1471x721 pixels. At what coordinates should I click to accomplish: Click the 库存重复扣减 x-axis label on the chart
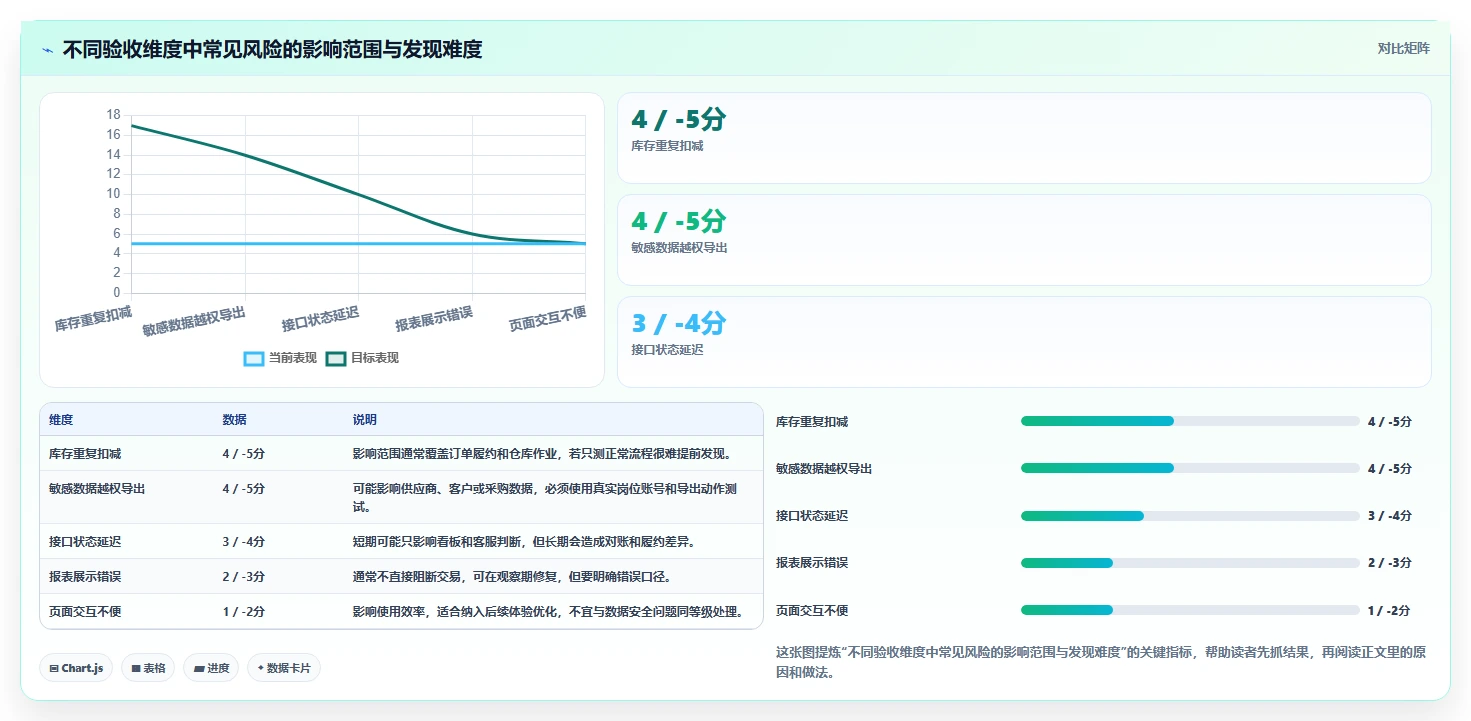[93, 319]
